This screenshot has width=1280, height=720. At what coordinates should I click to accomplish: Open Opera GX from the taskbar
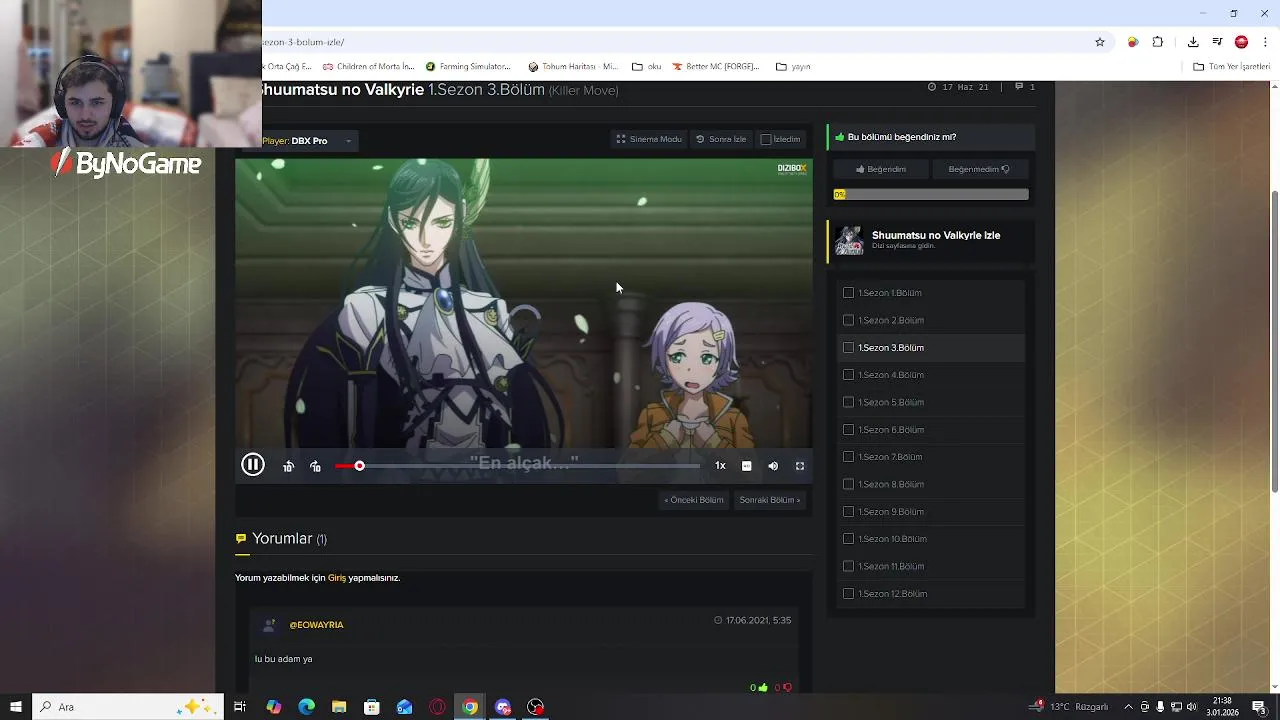[437, 707]
